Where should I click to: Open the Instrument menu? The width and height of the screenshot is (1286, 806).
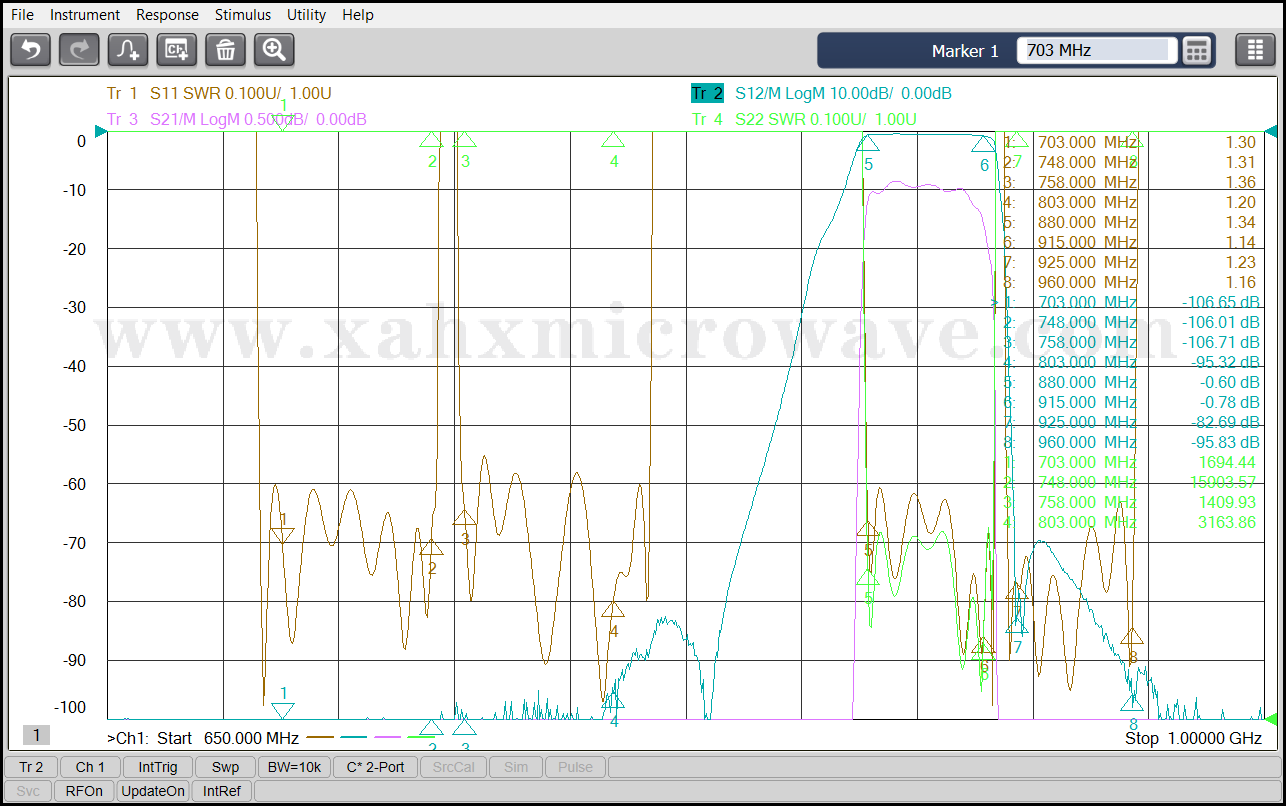tap(85, 15)
